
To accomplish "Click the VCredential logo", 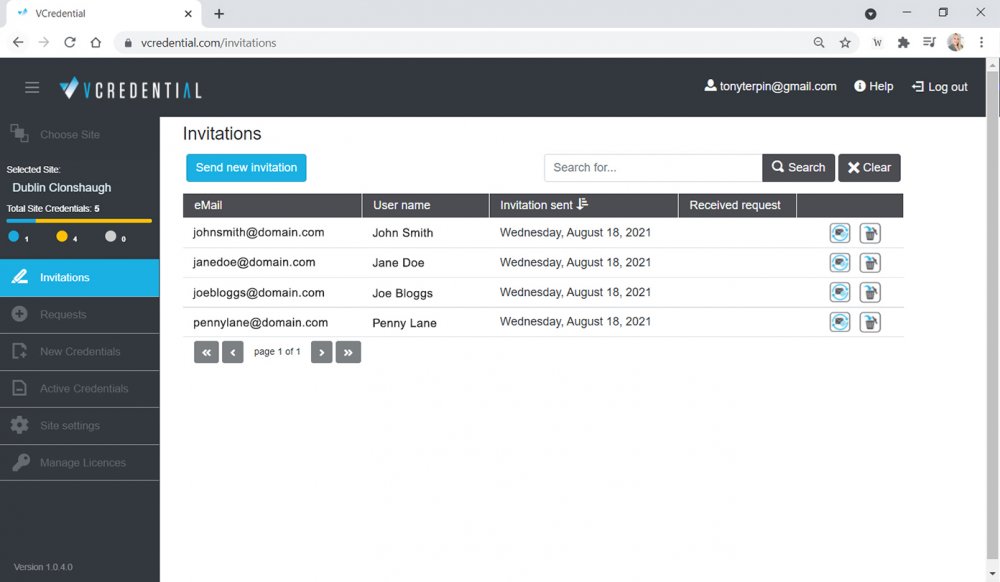I will pos(130,87).
